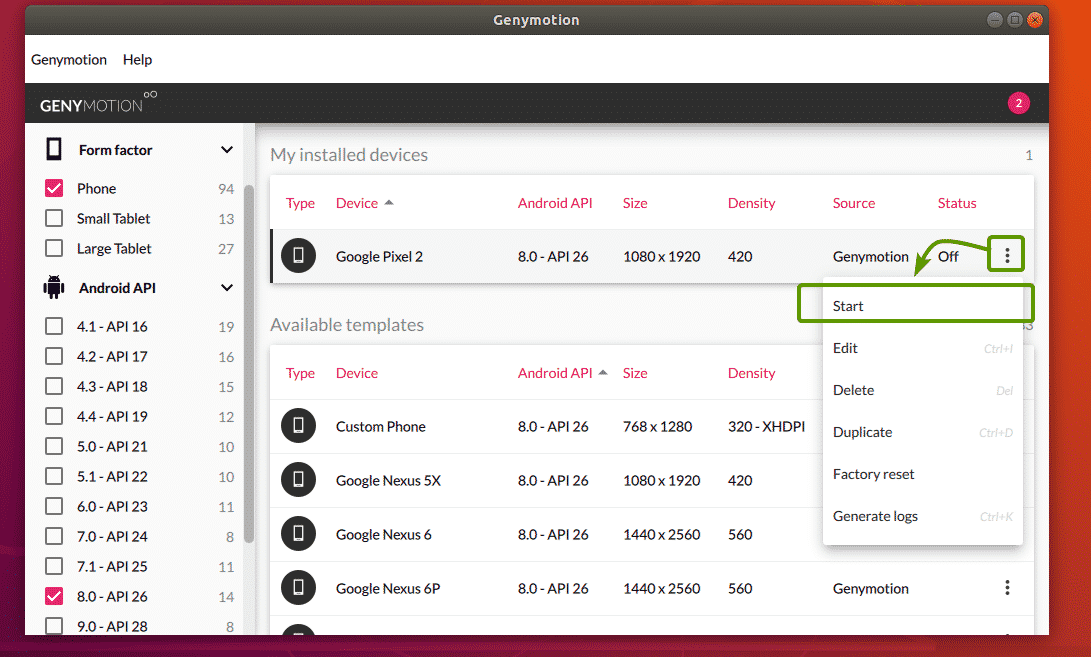Click the Custom Phone device icon

(298, 427)
